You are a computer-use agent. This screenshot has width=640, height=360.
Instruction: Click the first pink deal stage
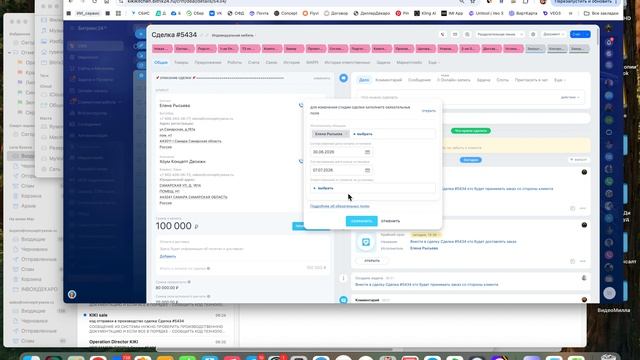coord(162,49)
